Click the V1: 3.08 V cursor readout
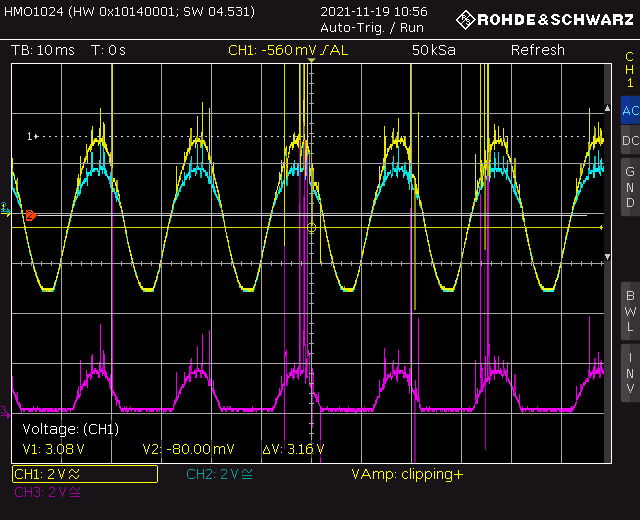 coord(53,449)
